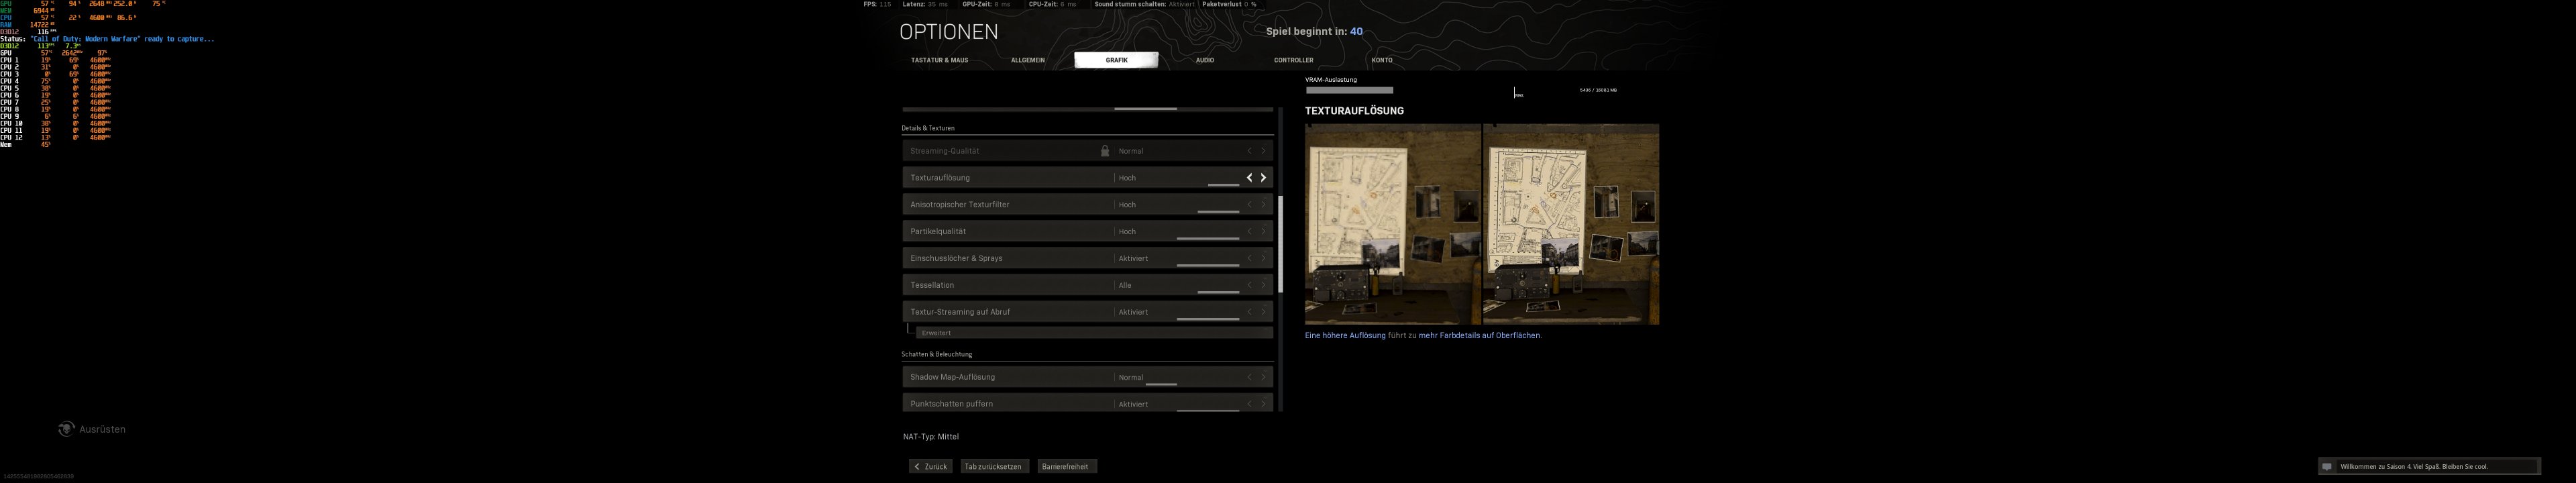The width and height of the screenshot is (2576, 483).
Task: Click left arrow on Einschusslöcher & Sprays row
Action: pos(1249,258)
